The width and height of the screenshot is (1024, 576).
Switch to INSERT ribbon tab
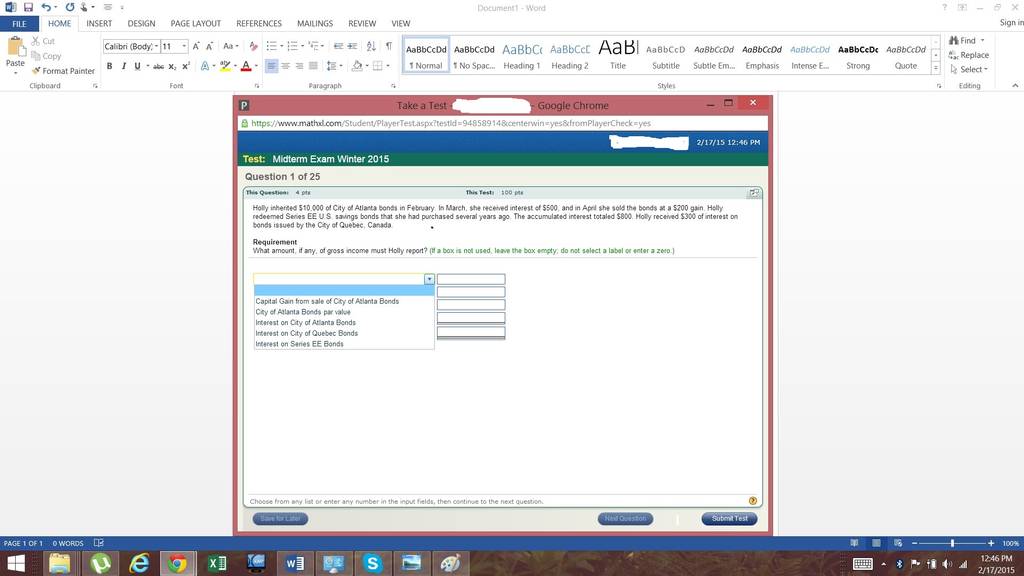99,24
